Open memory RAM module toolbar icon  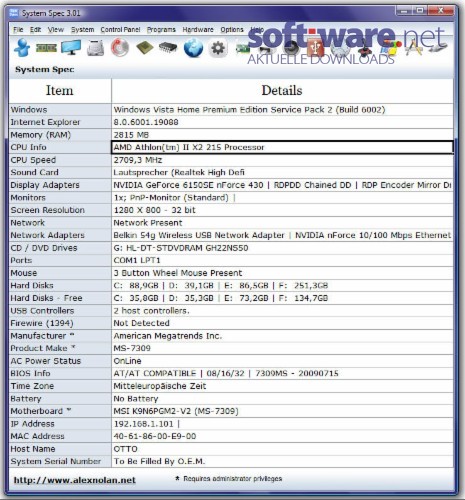coord(46,48)
